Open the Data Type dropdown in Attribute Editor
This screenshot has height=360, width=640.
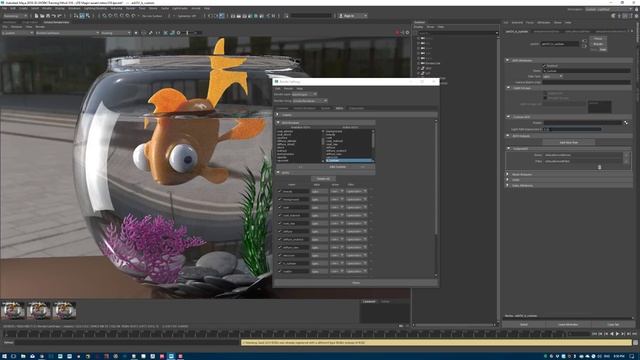click(x=553, y=76)
